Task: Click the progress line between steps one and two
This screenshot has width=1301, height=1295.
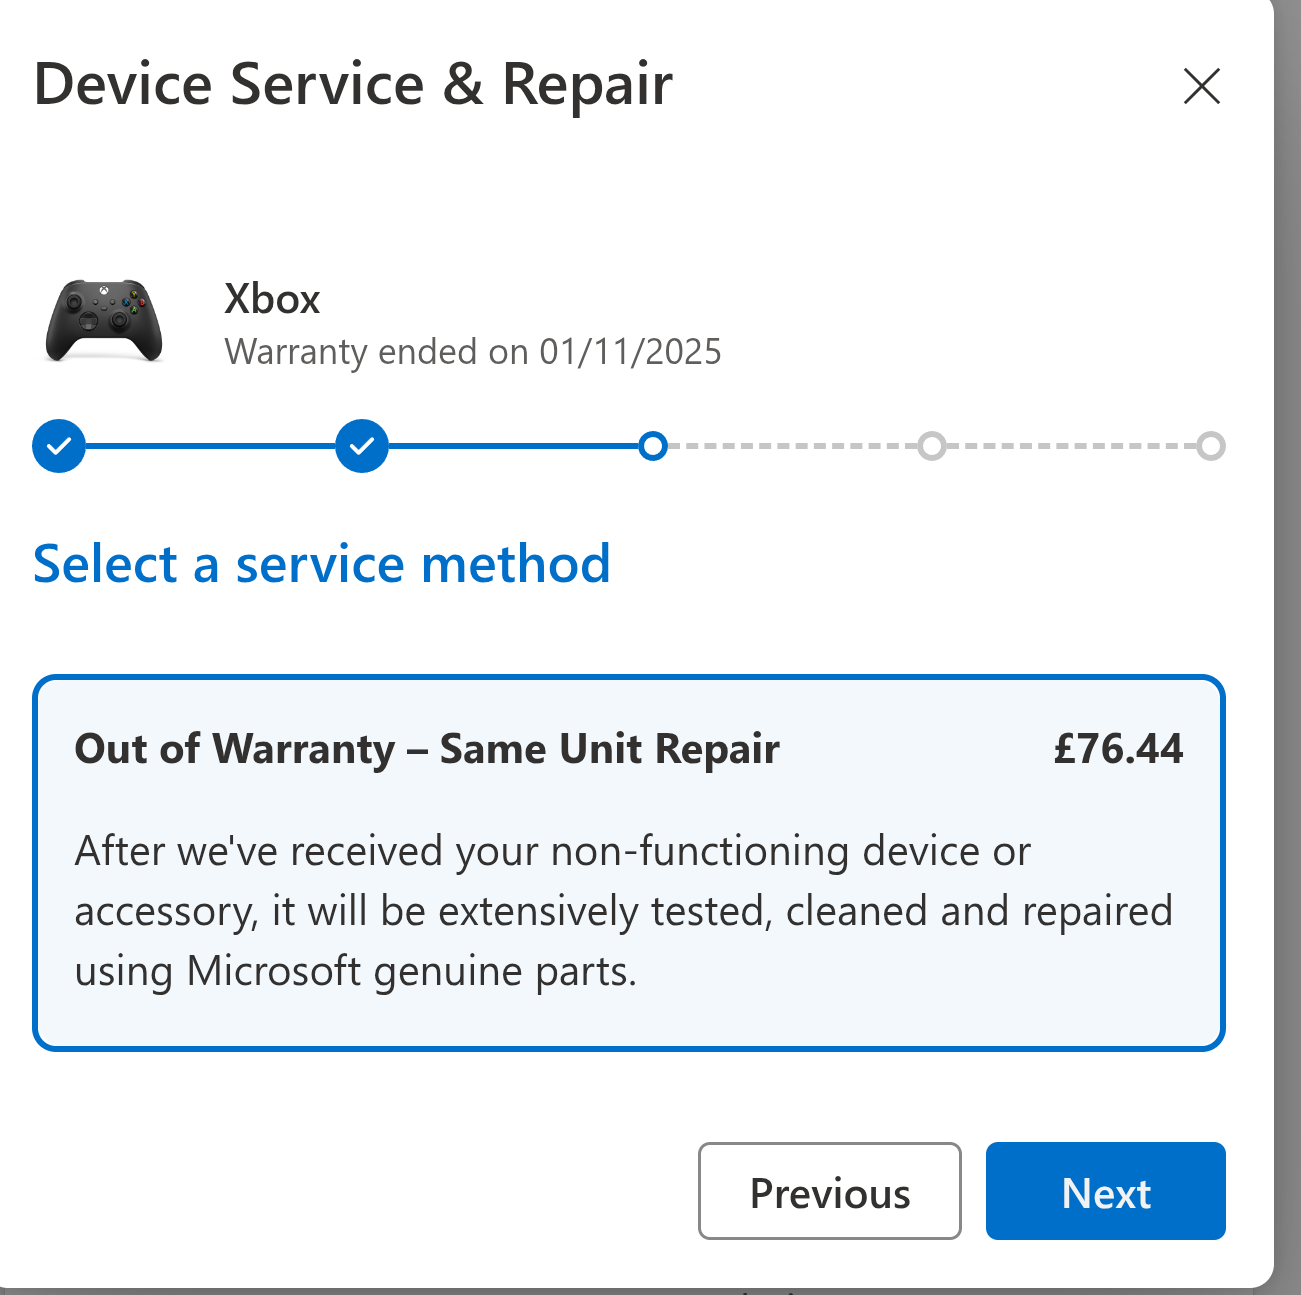Action: click(210, 446)
